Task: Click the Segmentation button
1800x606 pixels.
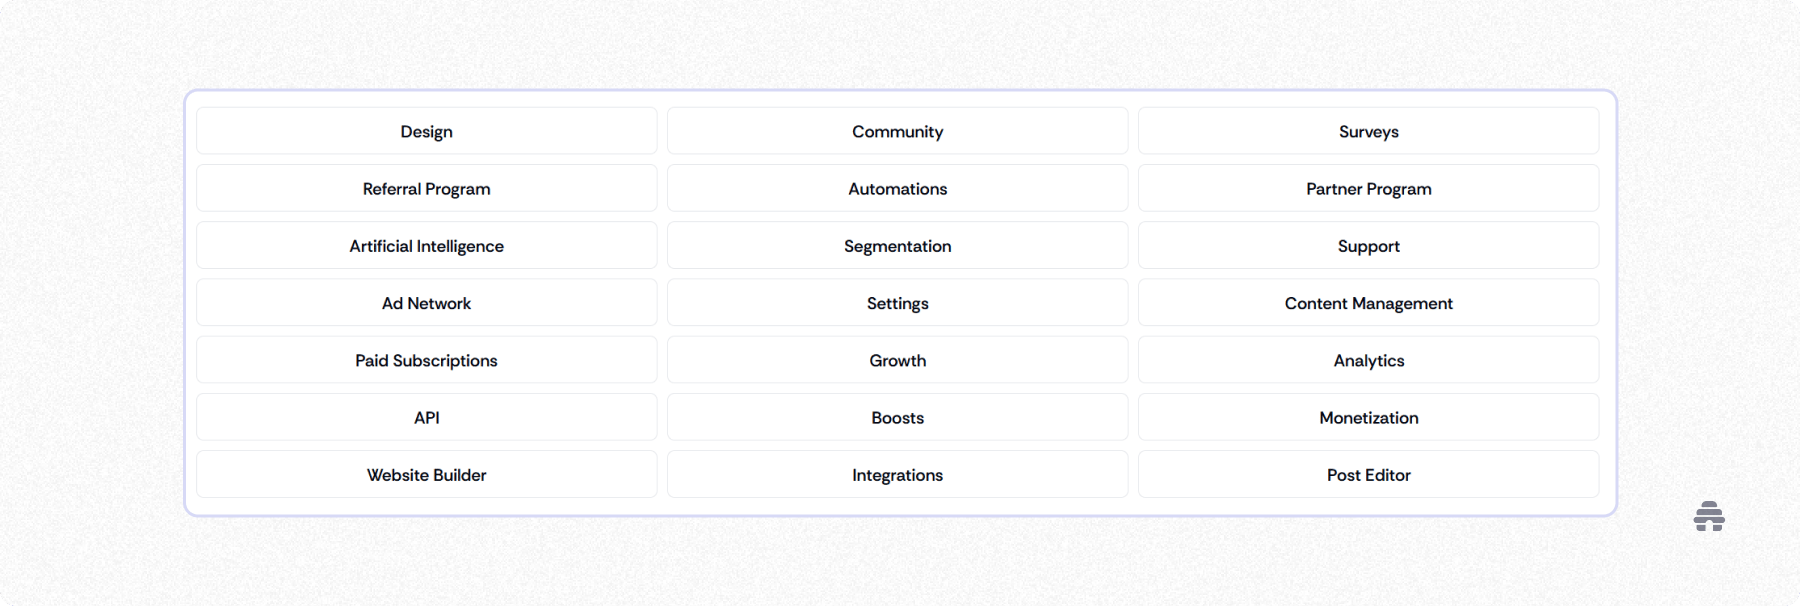Action: [897, 245]
